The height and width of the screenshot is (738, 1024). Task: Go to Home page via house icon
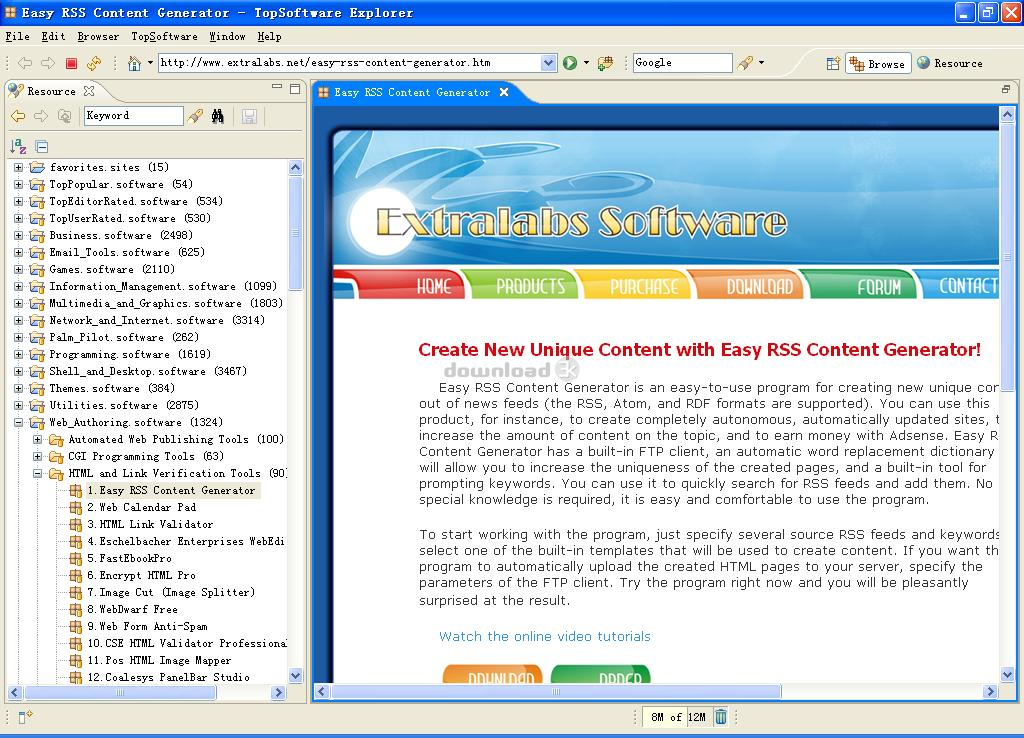(x=135, y=63)
